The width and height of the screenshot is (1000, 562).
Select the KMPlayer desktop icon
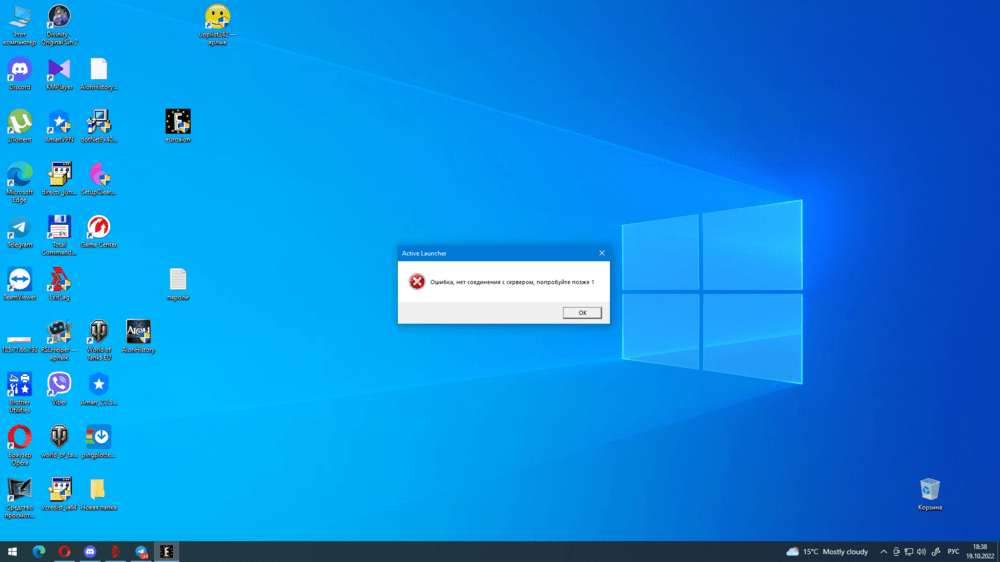click(x=59, y=70)
